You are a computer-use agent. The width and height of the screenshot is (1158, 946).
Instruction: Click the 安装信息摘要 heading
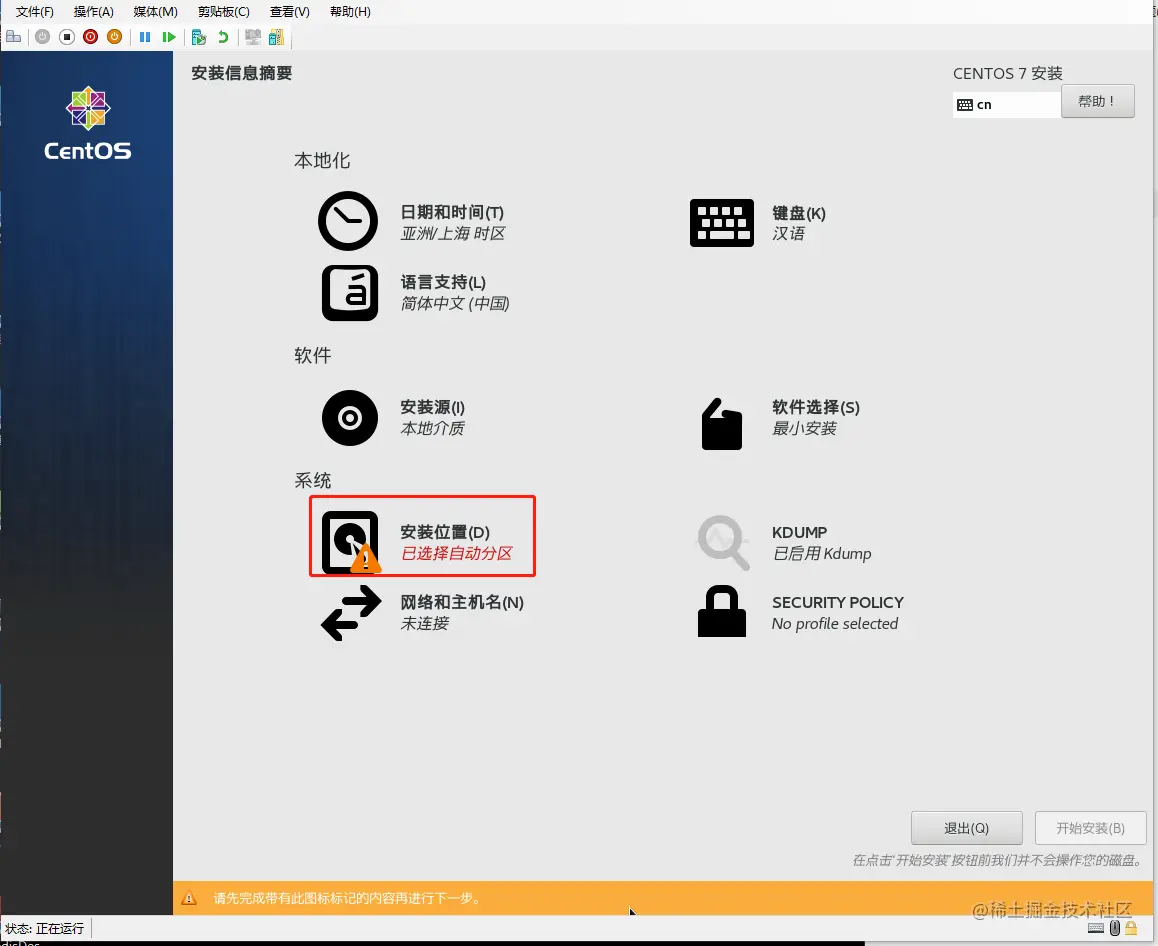(241, 73)
